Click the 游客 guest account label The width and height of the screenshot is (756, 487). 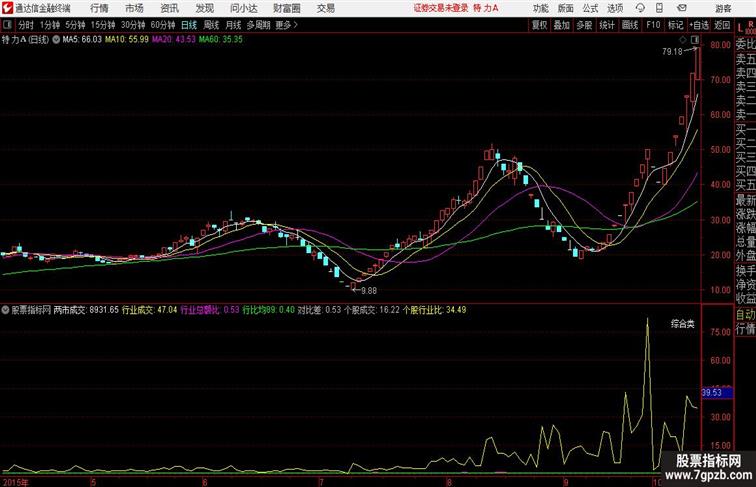pyautogui.click(x=723, y=8)
